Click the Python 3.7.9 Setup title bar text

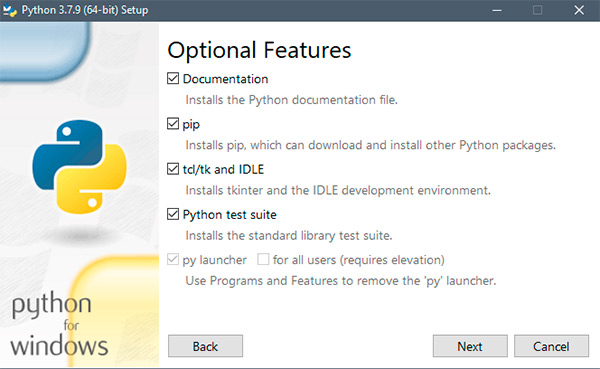tap(85, 10)
